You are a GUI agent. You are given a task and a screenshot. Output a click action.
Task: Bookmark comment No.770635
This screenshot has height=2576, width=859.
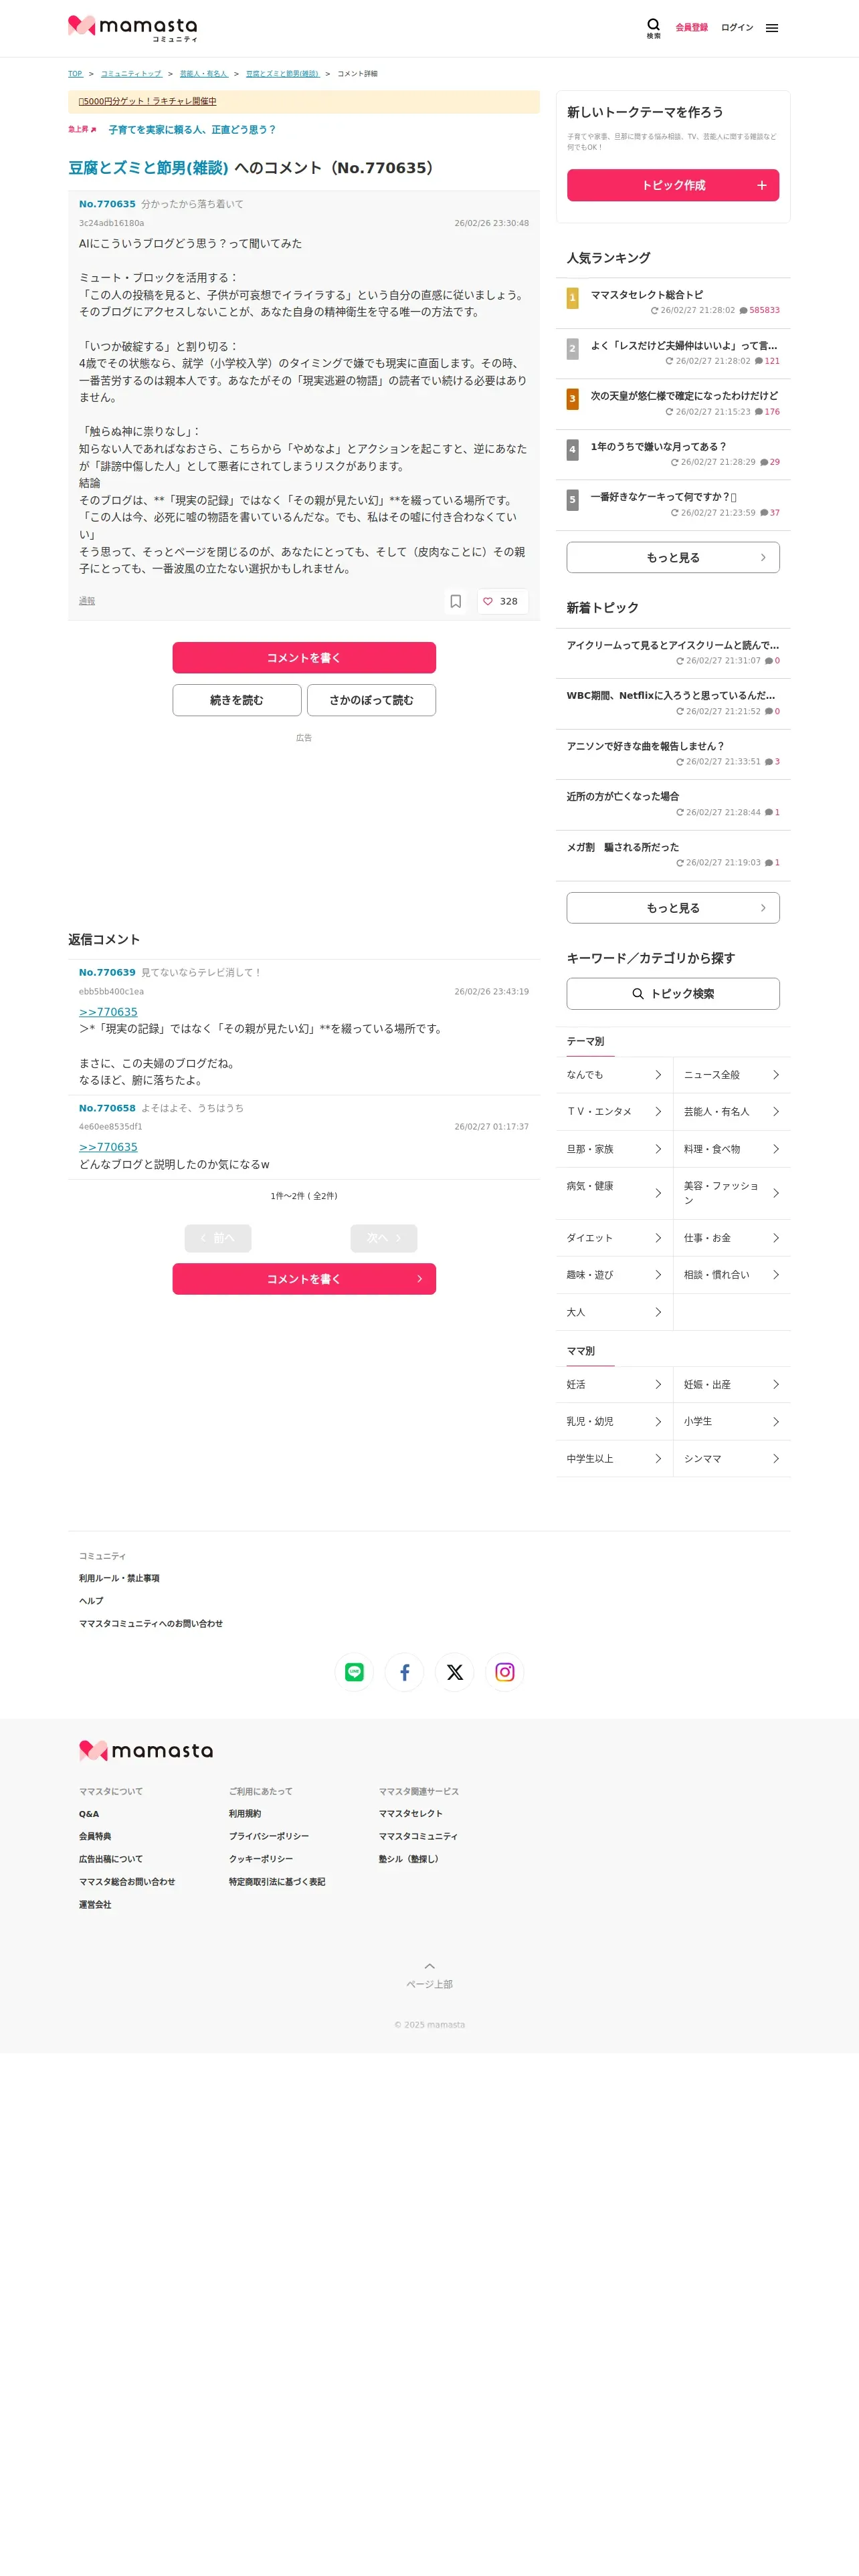455,601
